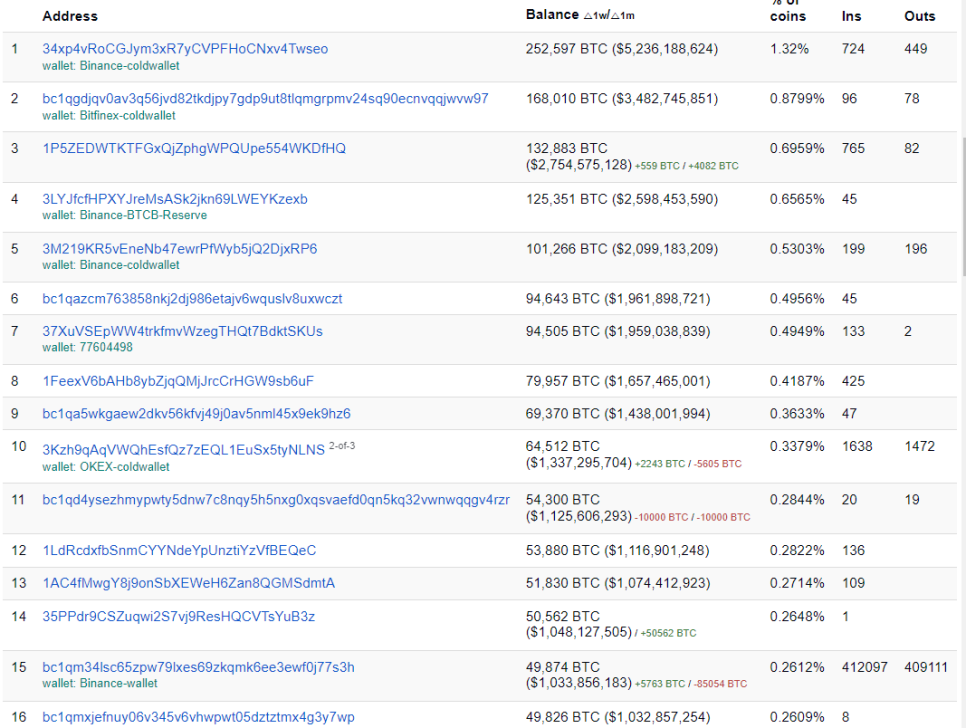Screen dimensions: 966x728
Task: Select balance text 168,010 BTC ($3,482,745,851)
Action: (622, 99)
